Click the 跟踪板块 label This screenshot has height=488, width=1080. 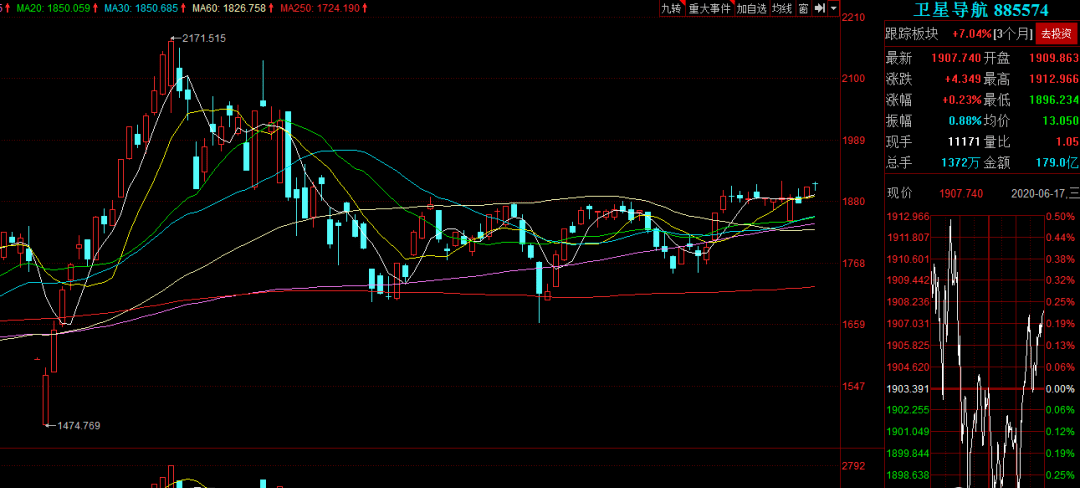[x=911, y=34]
